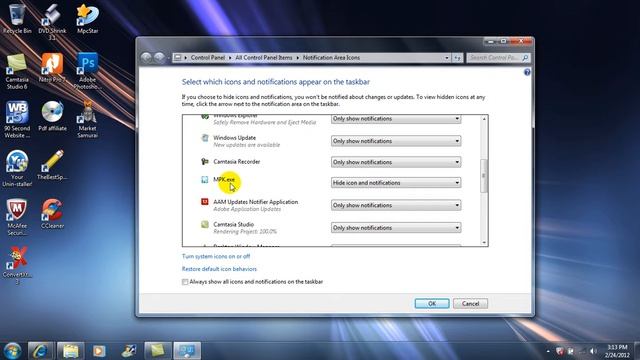Viewport: 640px width, 360px height.
Task: Open the MPK.exe behavior dropdown
Action: pos(396,183)
